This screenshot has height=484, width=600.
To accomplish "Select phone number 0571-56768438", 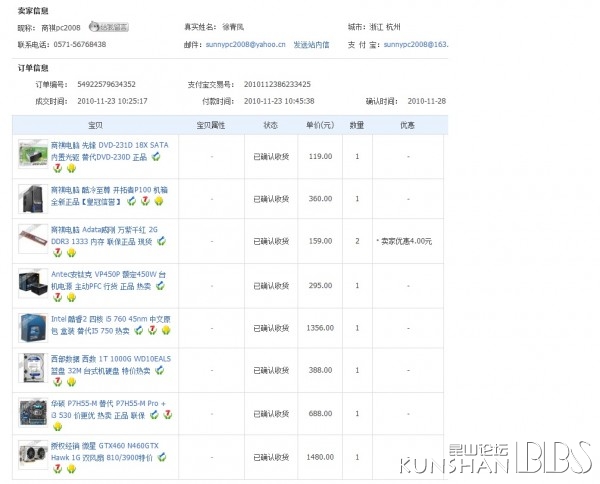I will pyautogui.click(x=80, y=44).
